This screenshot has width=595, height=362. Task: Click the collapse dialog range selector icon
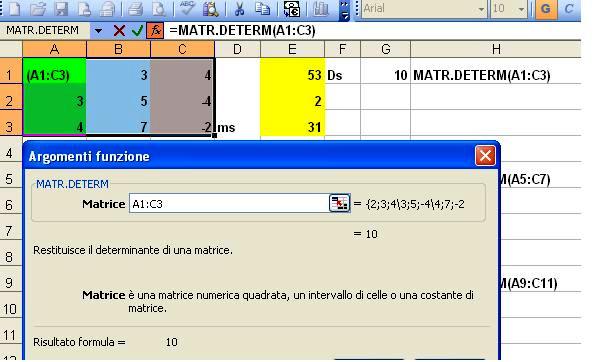tap(339, 203)
